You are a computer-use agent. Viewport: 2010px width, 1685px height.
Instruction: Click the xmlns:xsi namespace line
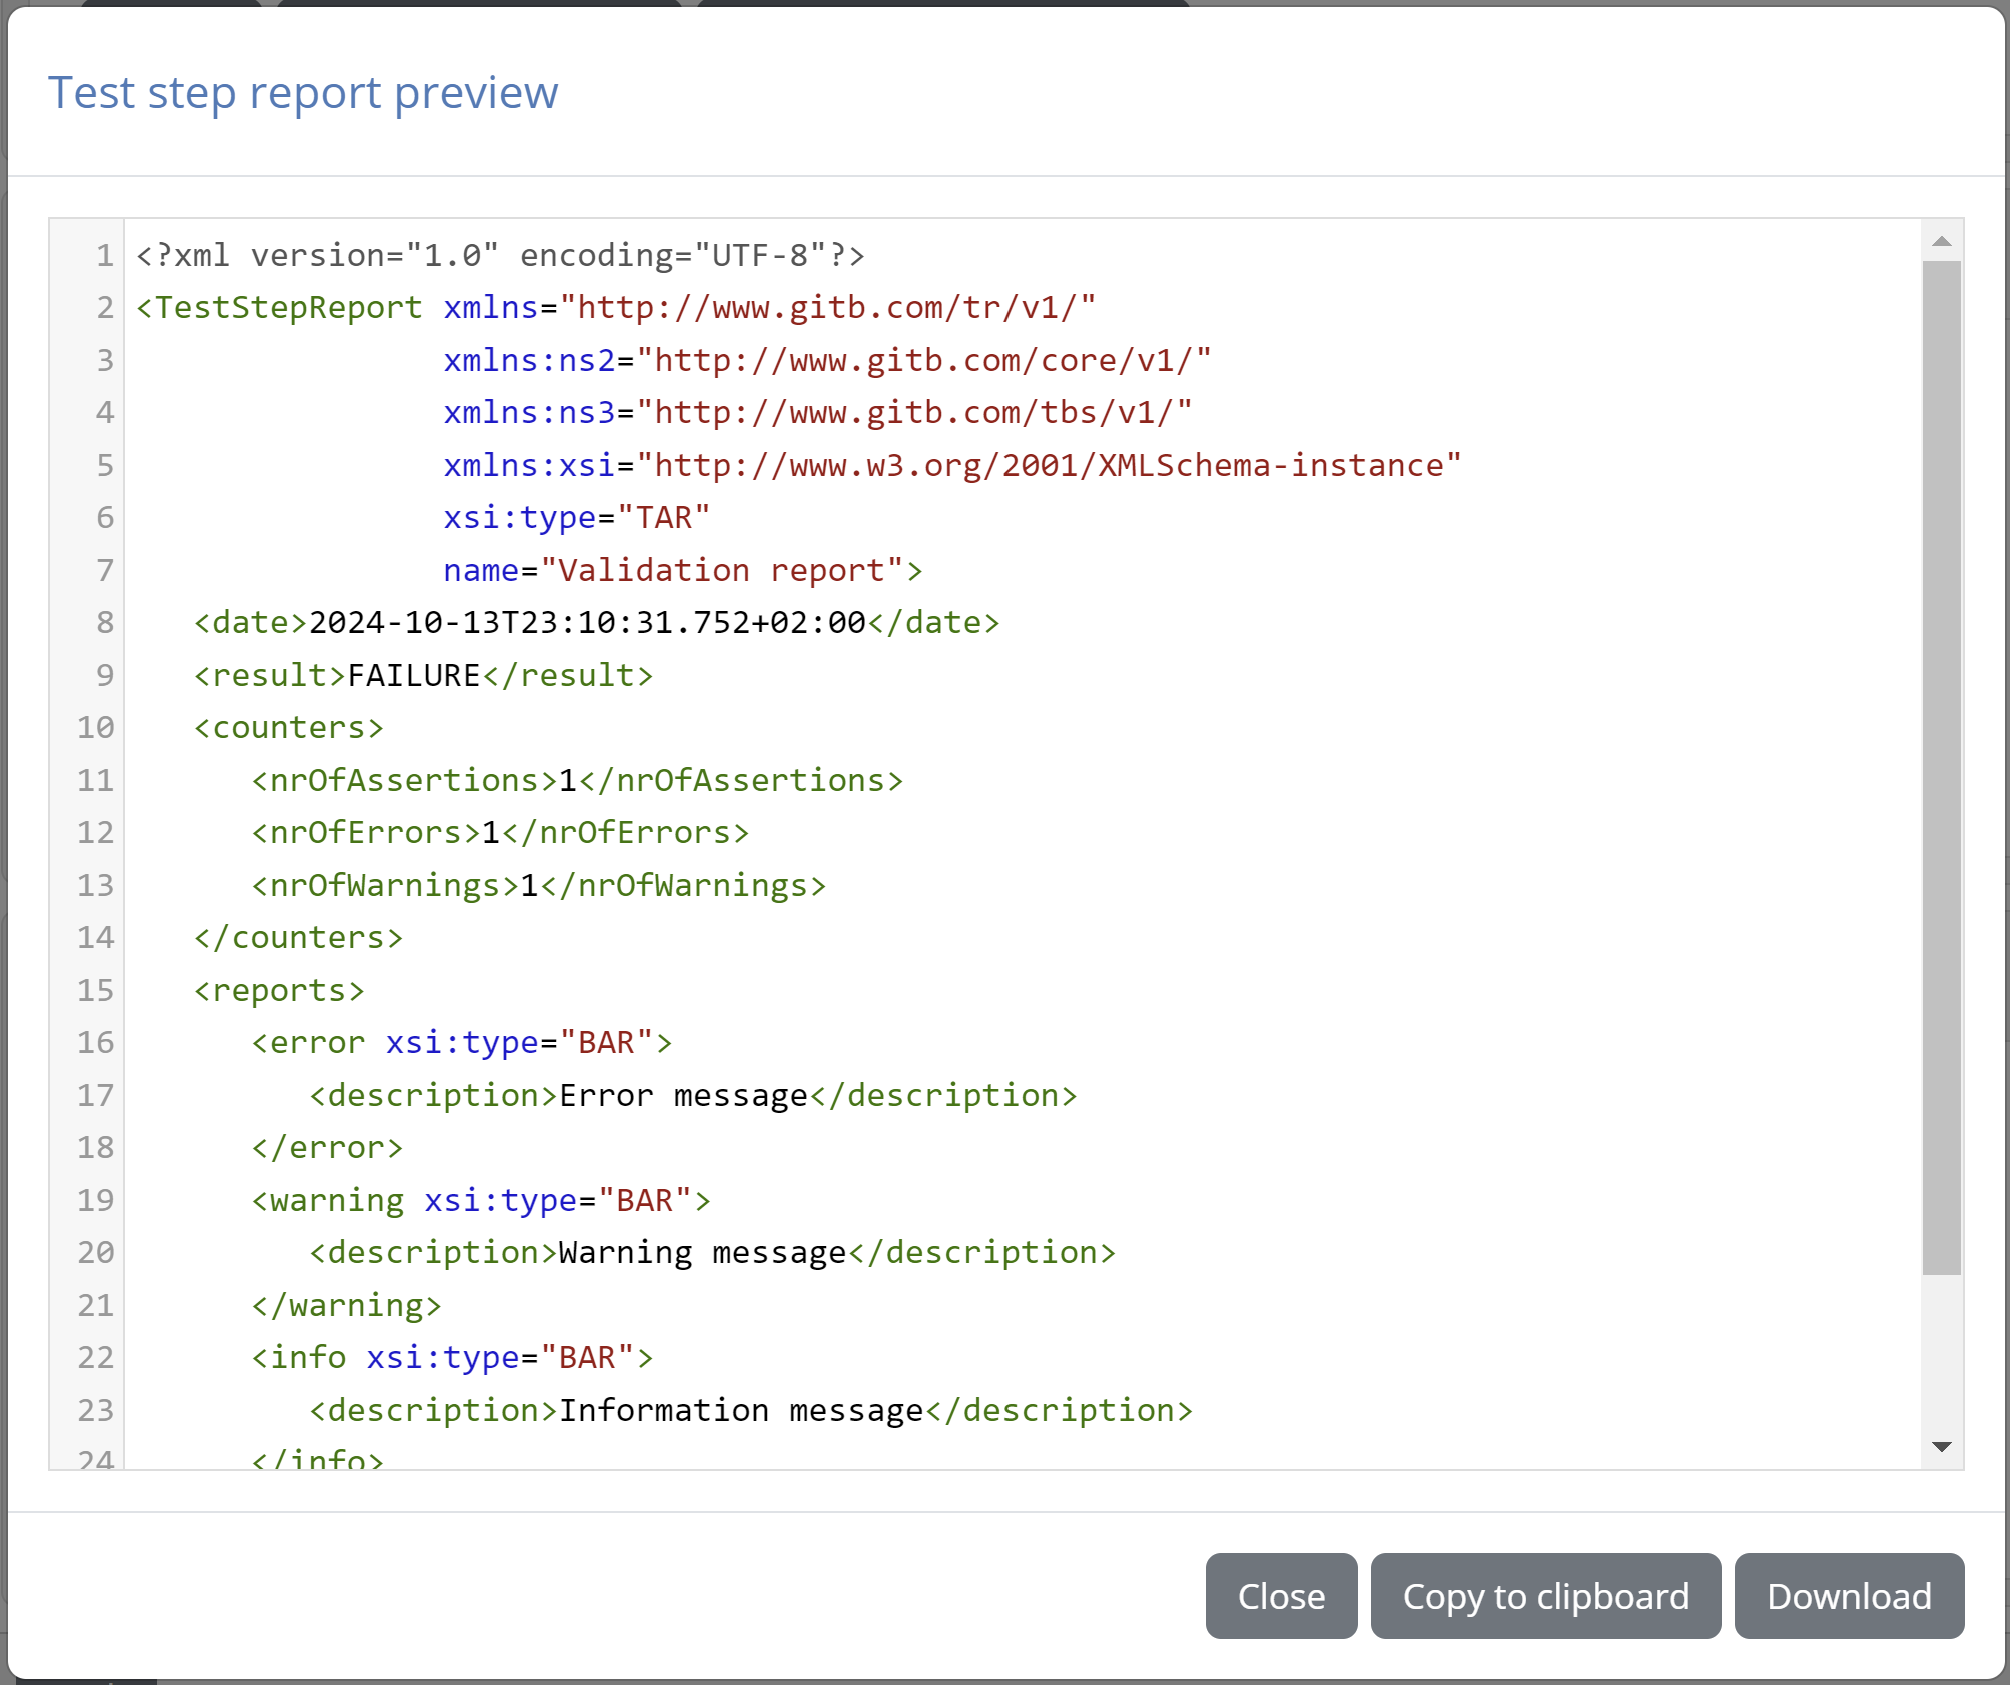pyautogui.click(x=952, y=465)
